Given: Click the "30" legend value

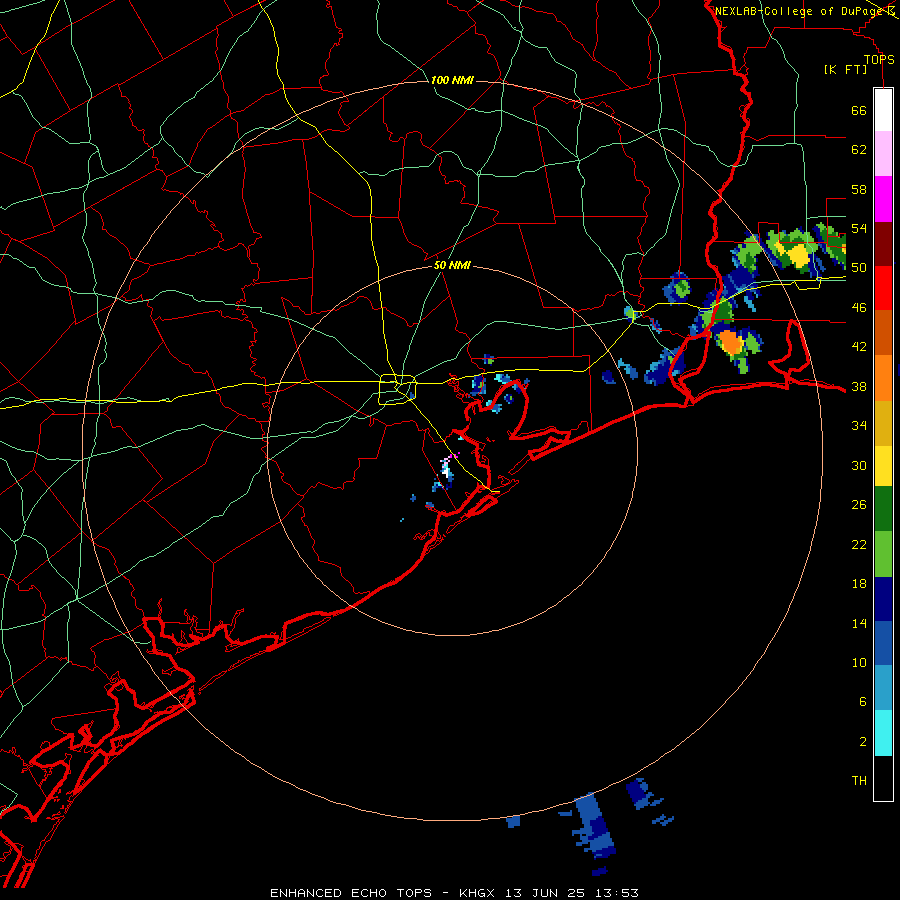Looking at the screenshot, I should pyautogui.click(x=859, y=465).
